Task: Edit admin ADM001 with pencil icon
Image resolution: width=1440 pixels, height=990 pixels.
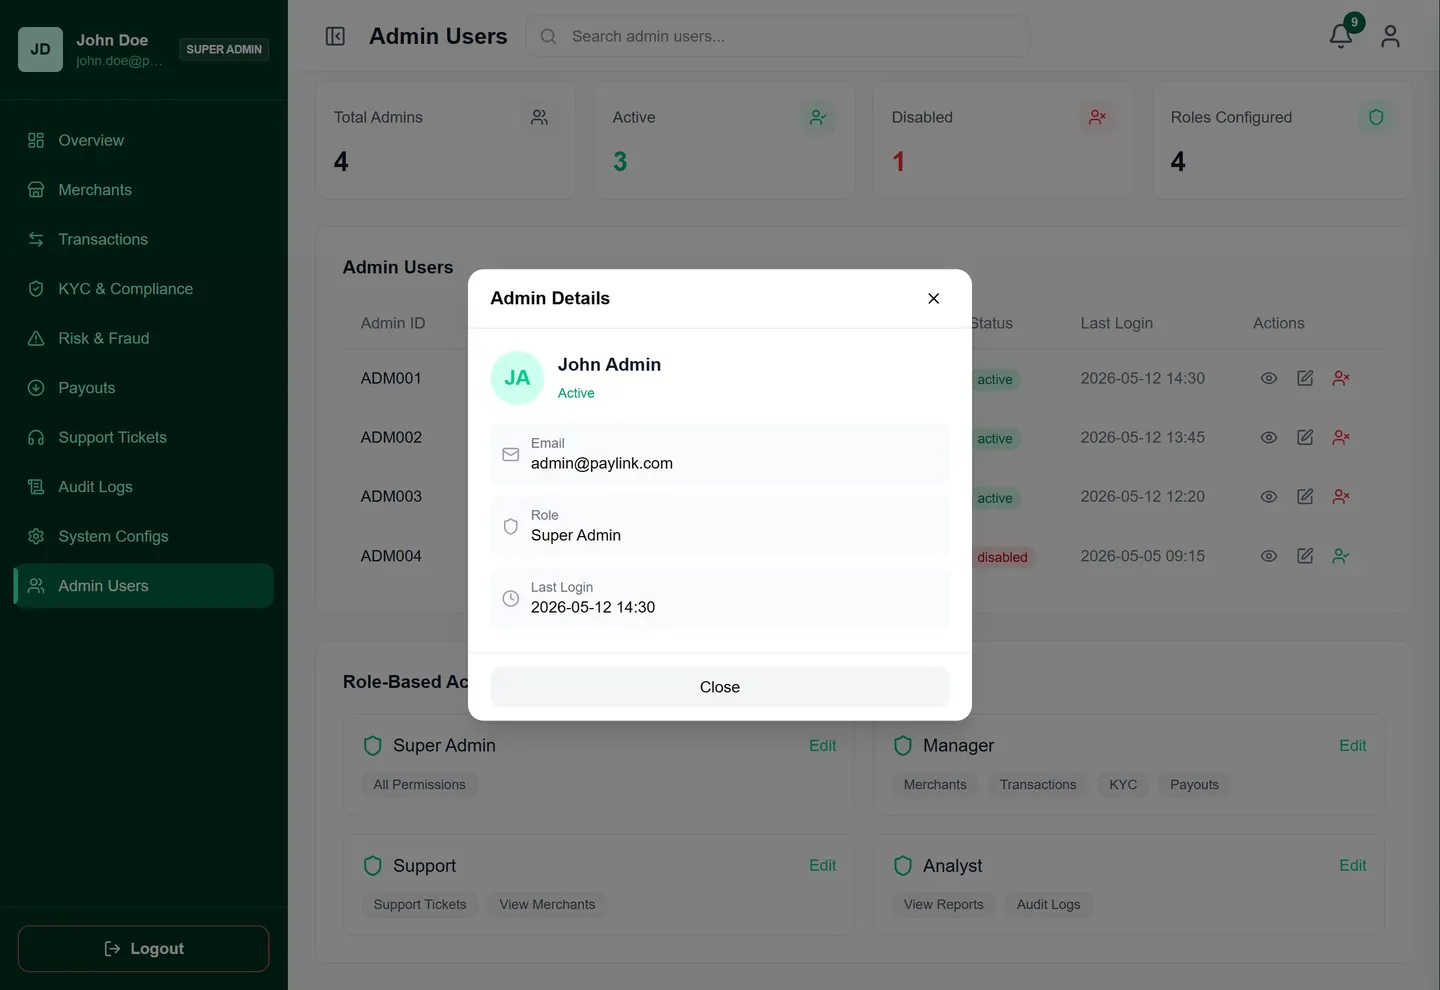Action: click(1305, 378)
